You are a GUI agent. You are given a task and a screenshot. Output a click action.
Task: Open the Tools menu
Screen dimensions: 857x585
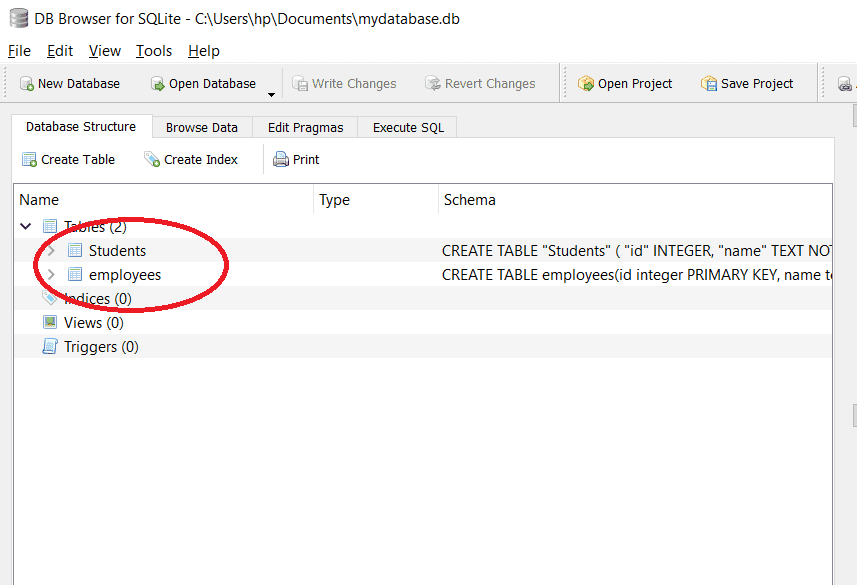(154, 51)
